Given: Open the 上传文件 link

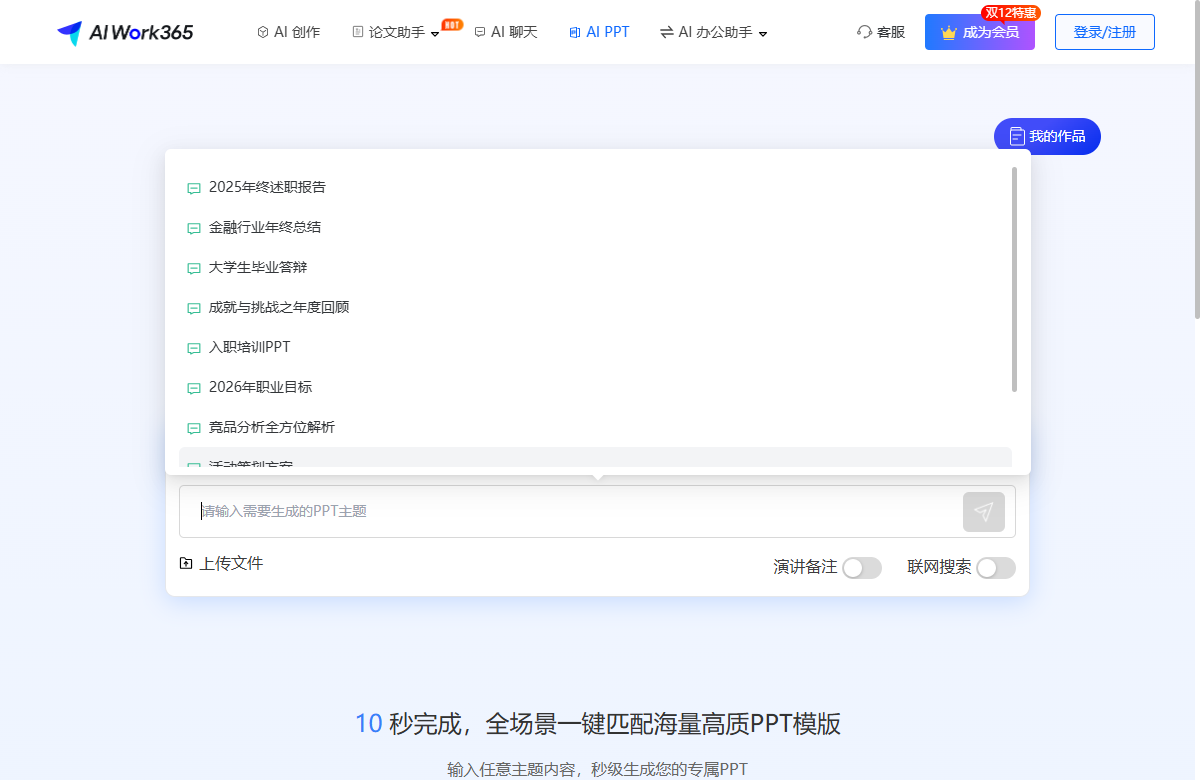Looking at the screenshot, I should [231, 563].
